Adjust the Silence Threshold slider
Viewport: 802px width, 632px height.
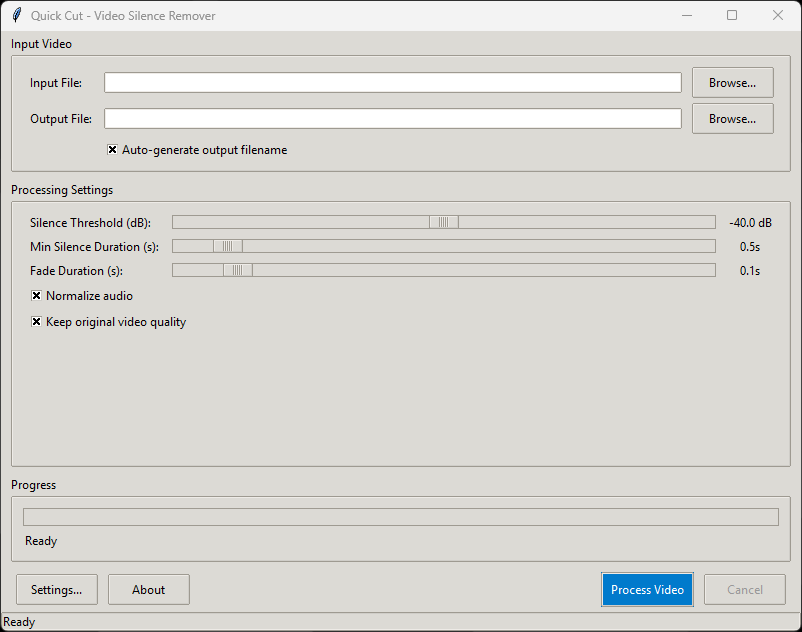click(443, 222)
